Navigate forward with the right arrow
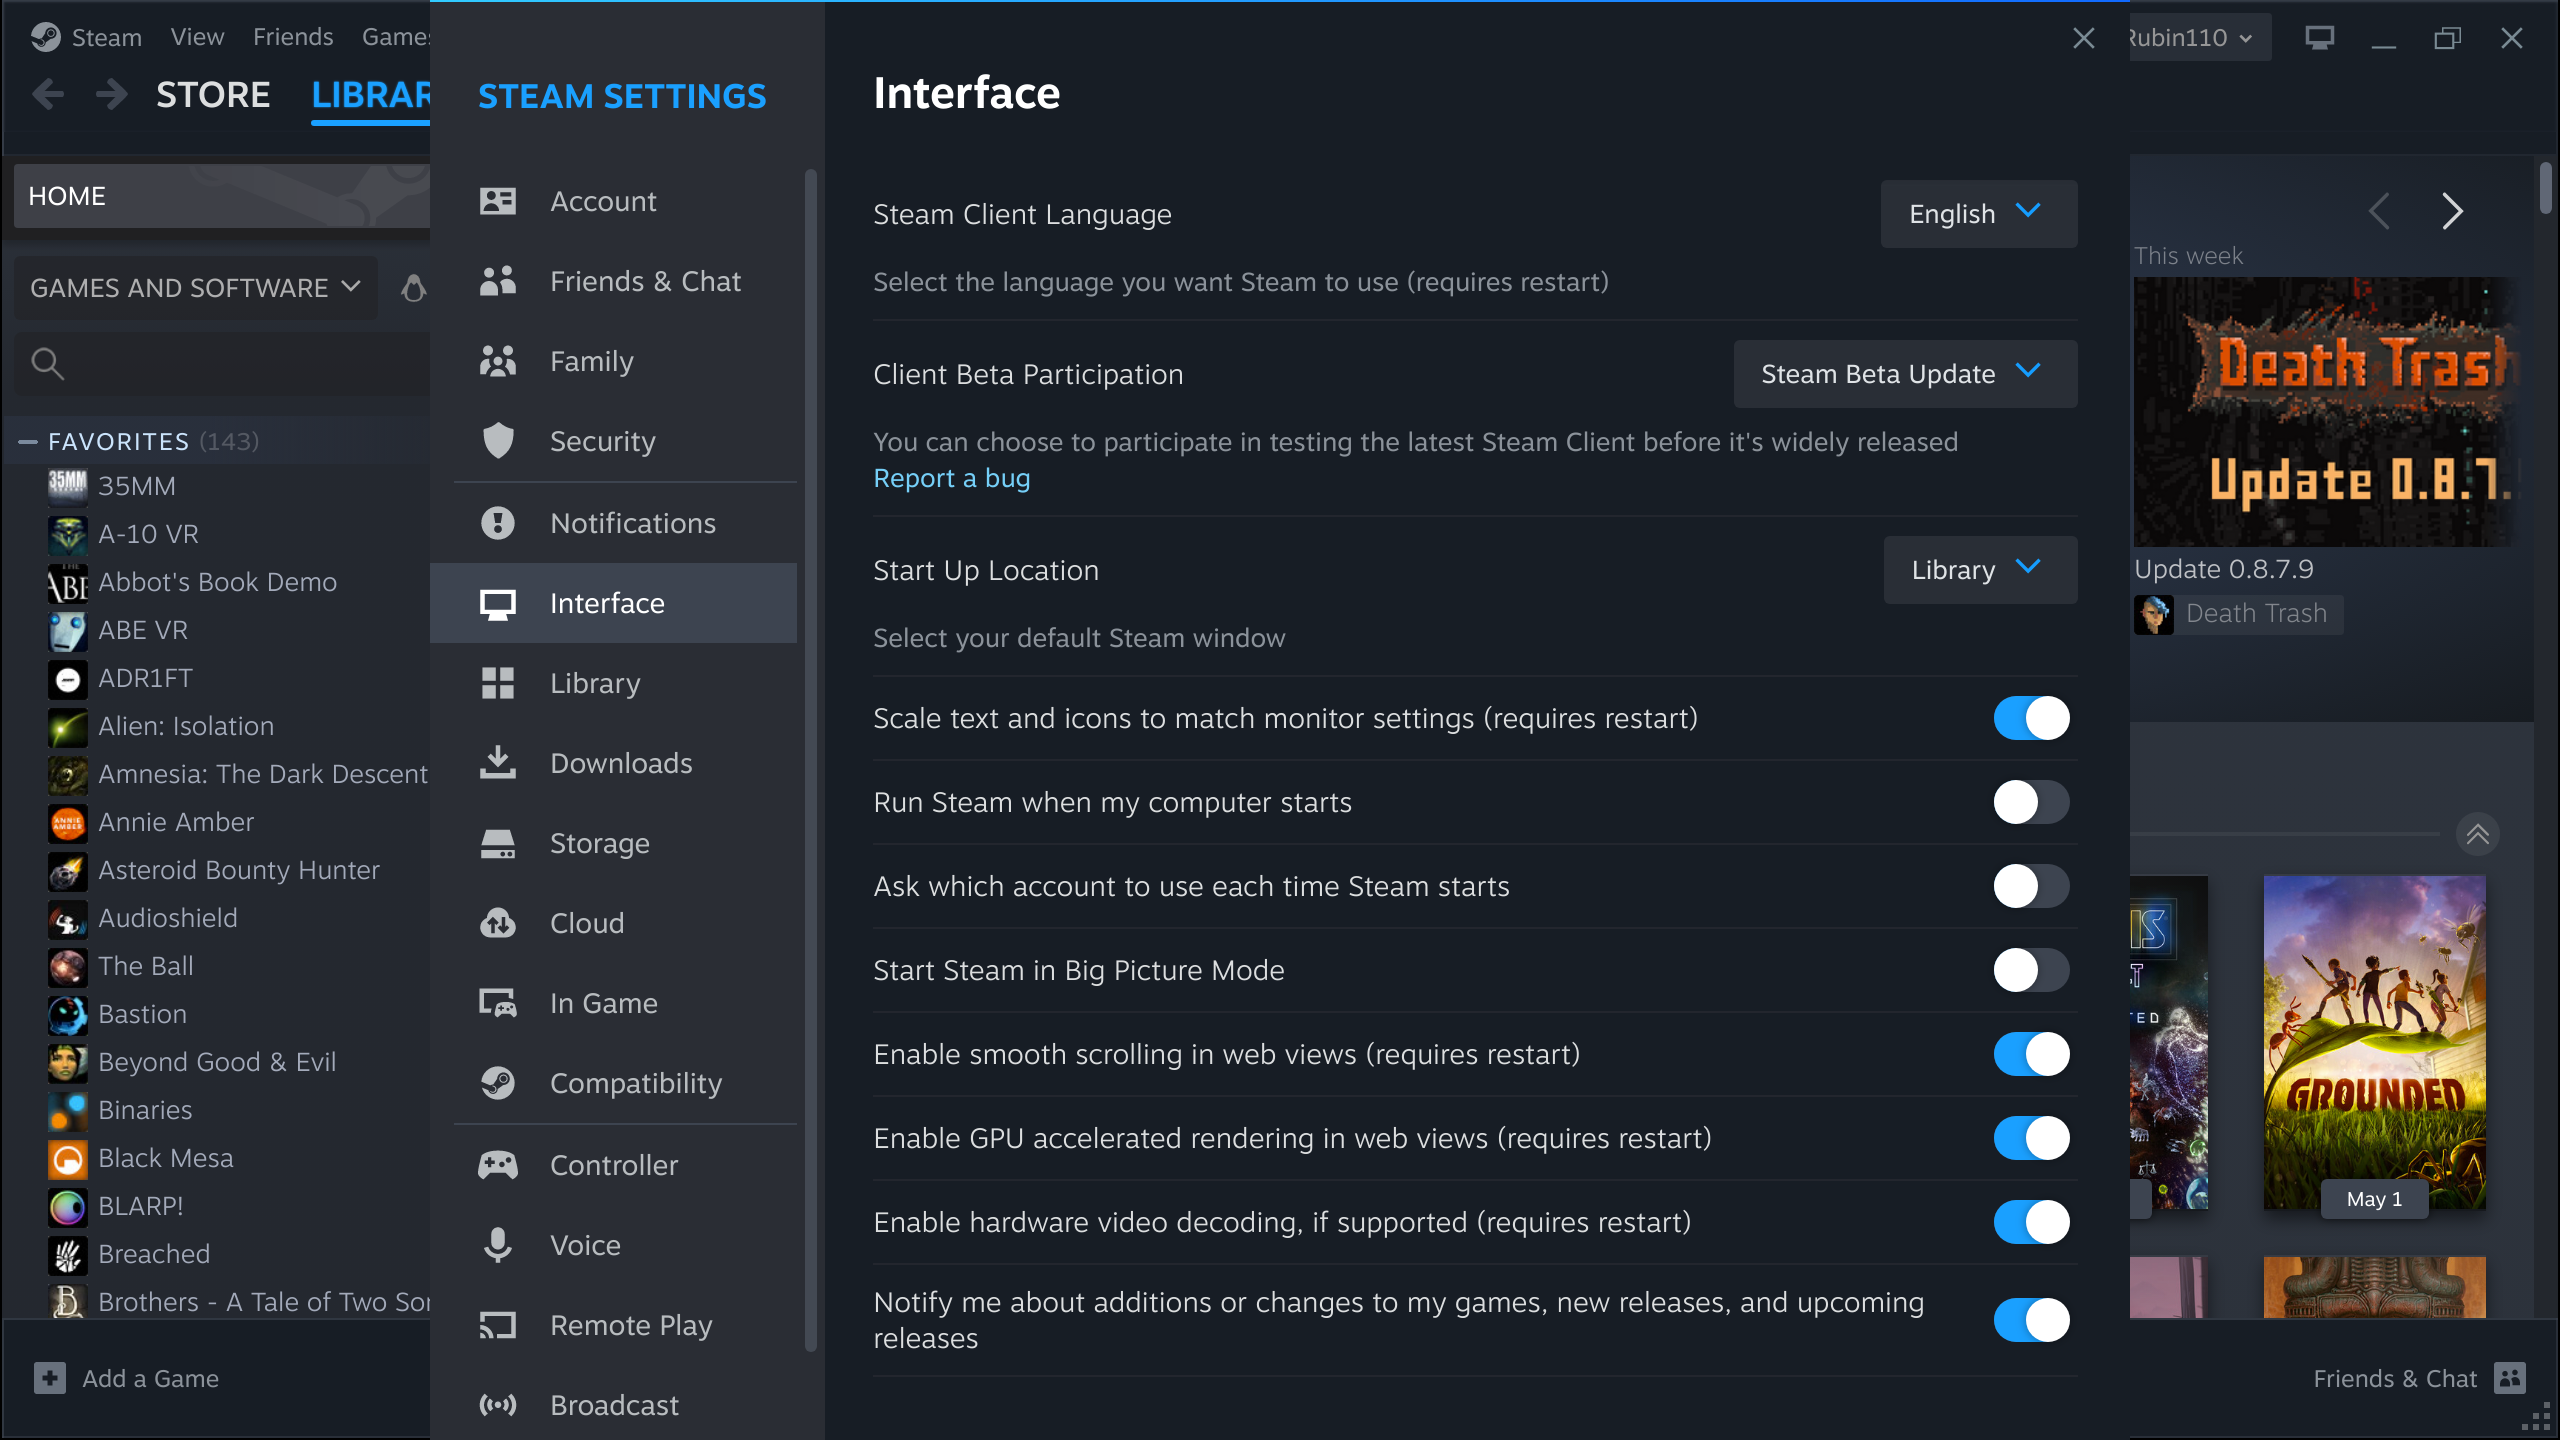Screen dimensions: 2560x1440 [x=111, y=95]
